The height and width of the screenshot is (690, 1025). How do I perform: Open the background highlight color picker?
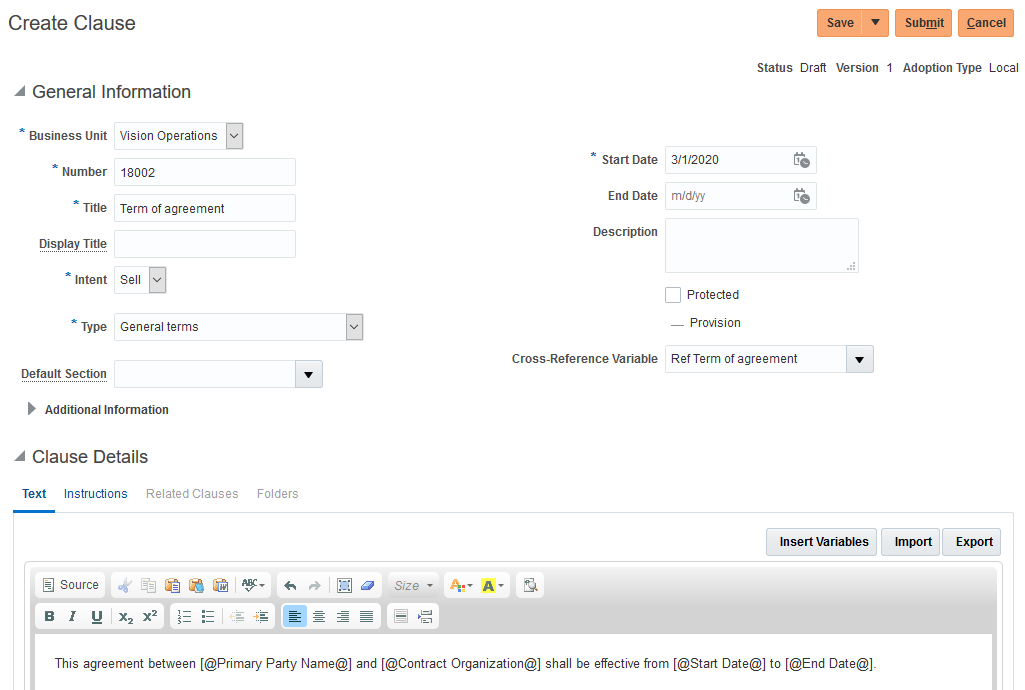click(x=492, y=585)
